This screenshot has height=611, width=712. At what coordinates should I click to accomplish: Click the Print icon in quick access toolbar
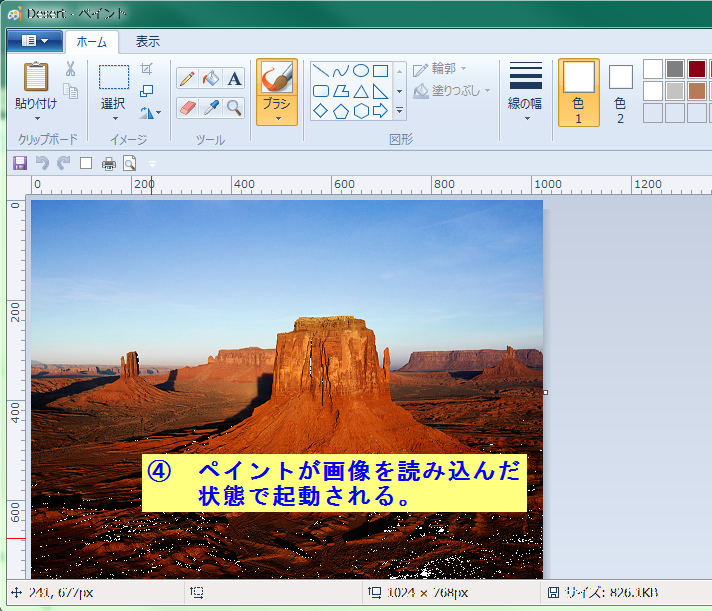point(108,163)
